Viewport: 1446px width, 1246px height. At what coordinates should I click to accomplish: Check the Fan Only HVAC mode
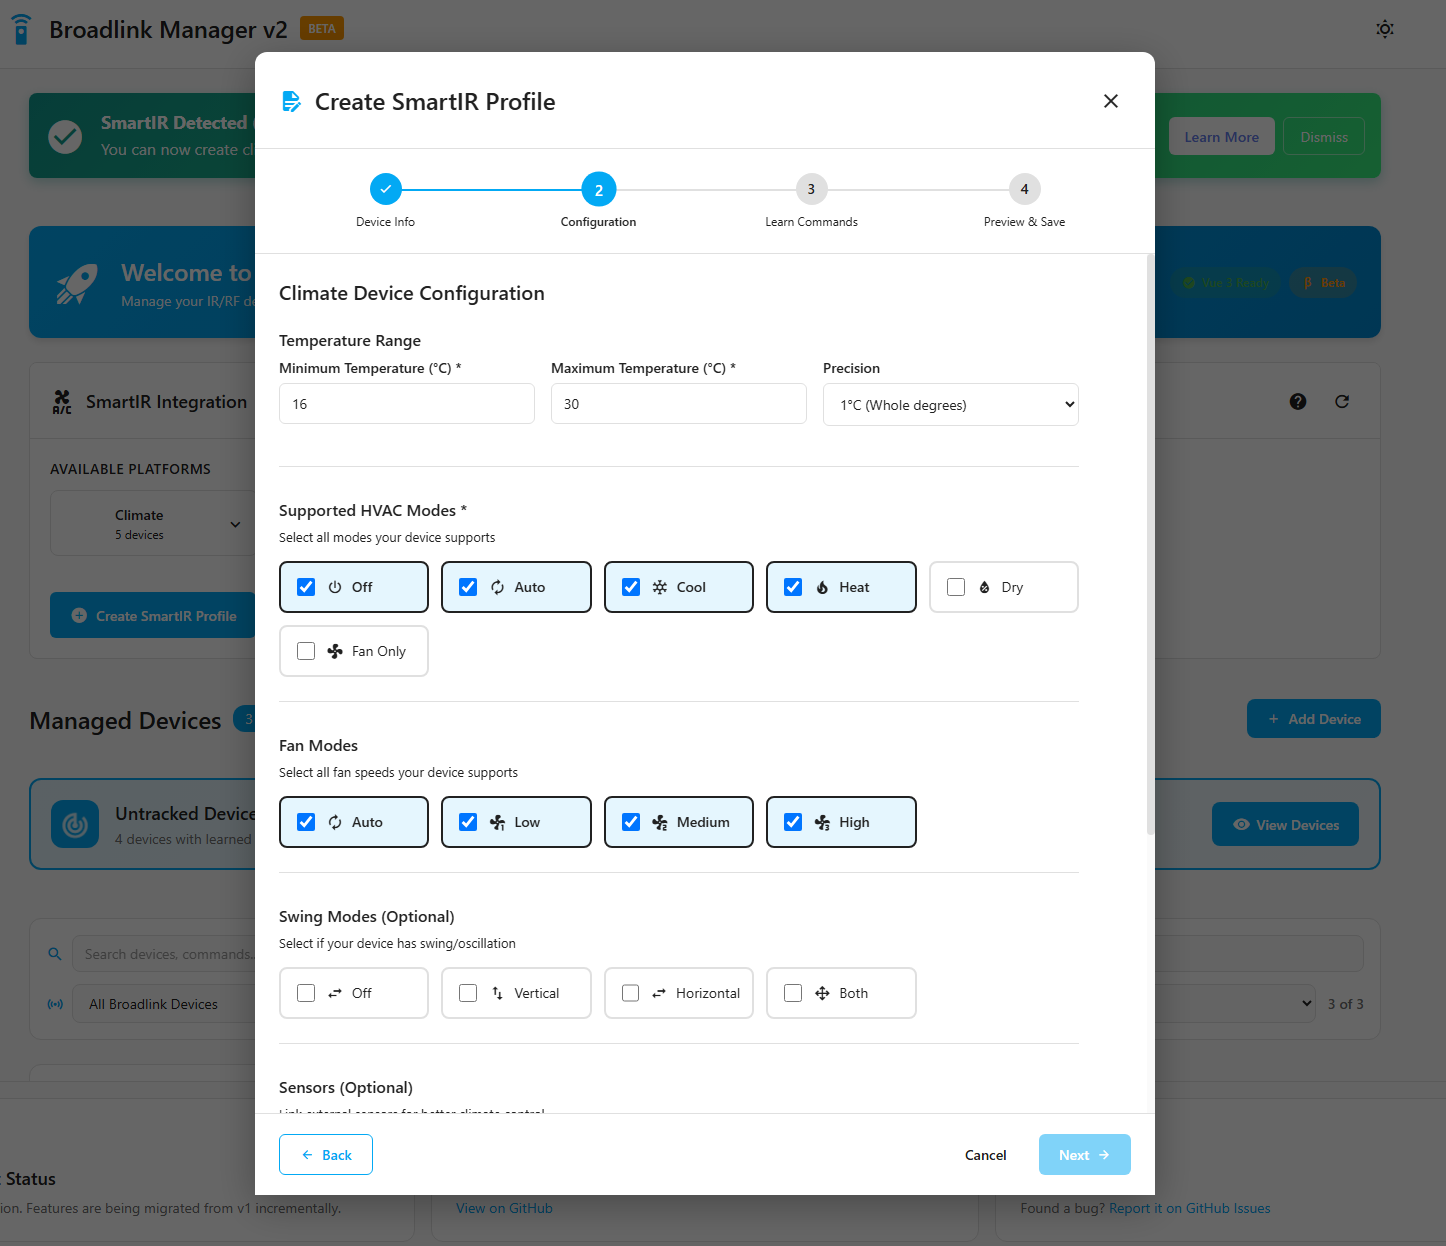pos(306,651)
